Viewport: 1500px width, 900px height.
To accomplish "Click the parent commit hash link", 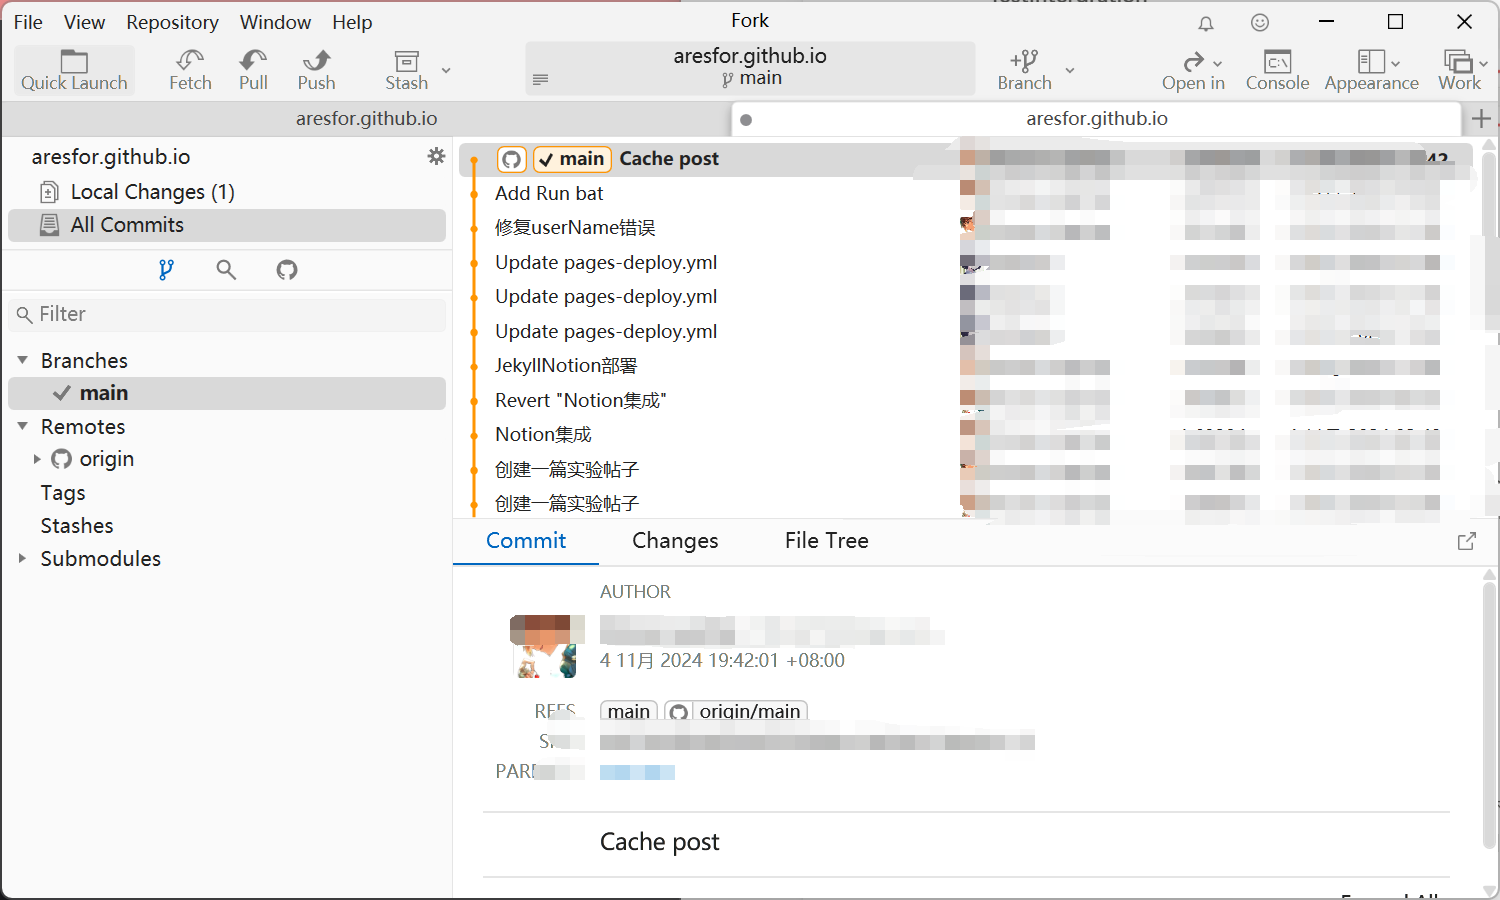I will pos(637,772).
